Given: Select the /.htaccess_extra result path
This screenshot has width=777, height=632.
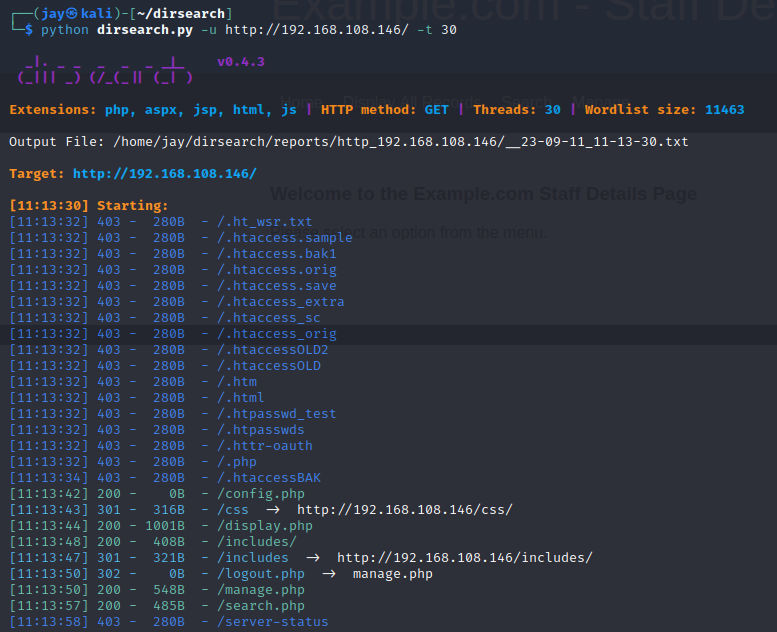Looking at the screenshot, I should (280, 301).
